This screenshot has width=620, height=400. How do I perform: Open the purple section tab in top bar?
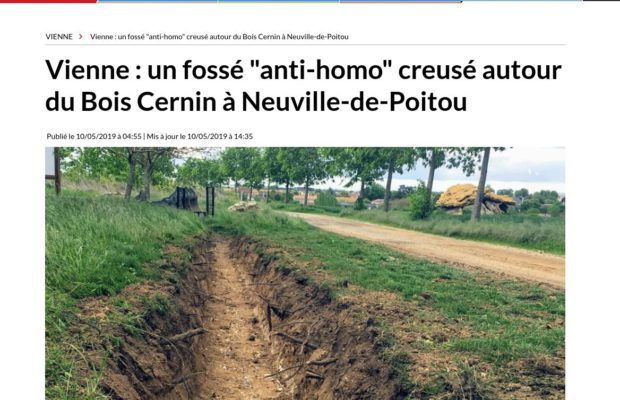point(400,1)
